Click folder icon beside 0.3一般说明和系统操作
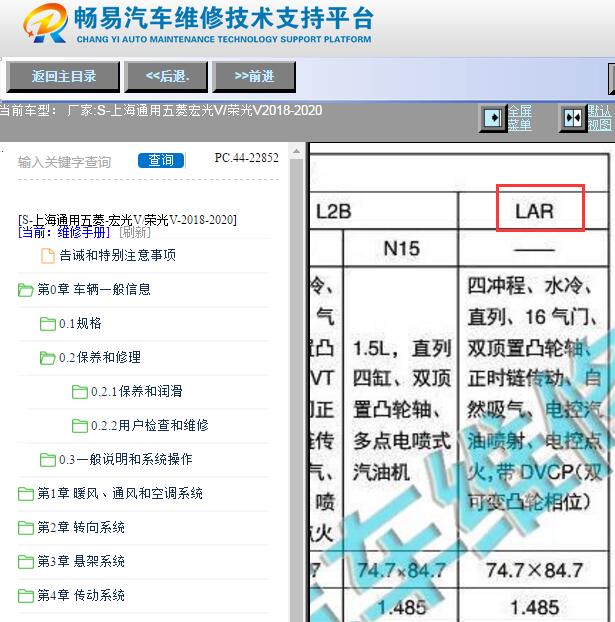The height and width of the screenshot is (622, 615). pyautogui.click(x=48, y=460)
